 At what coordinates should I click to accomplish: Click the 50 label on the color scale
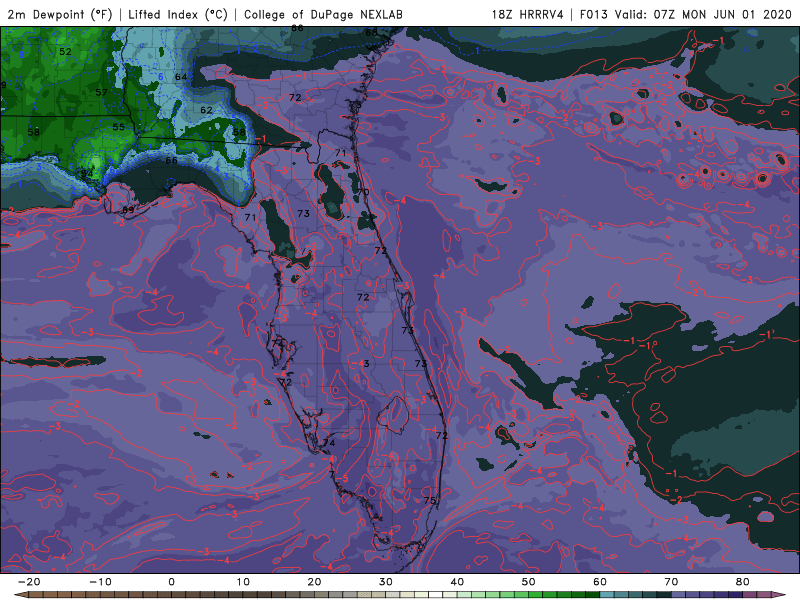pos(529,582)
